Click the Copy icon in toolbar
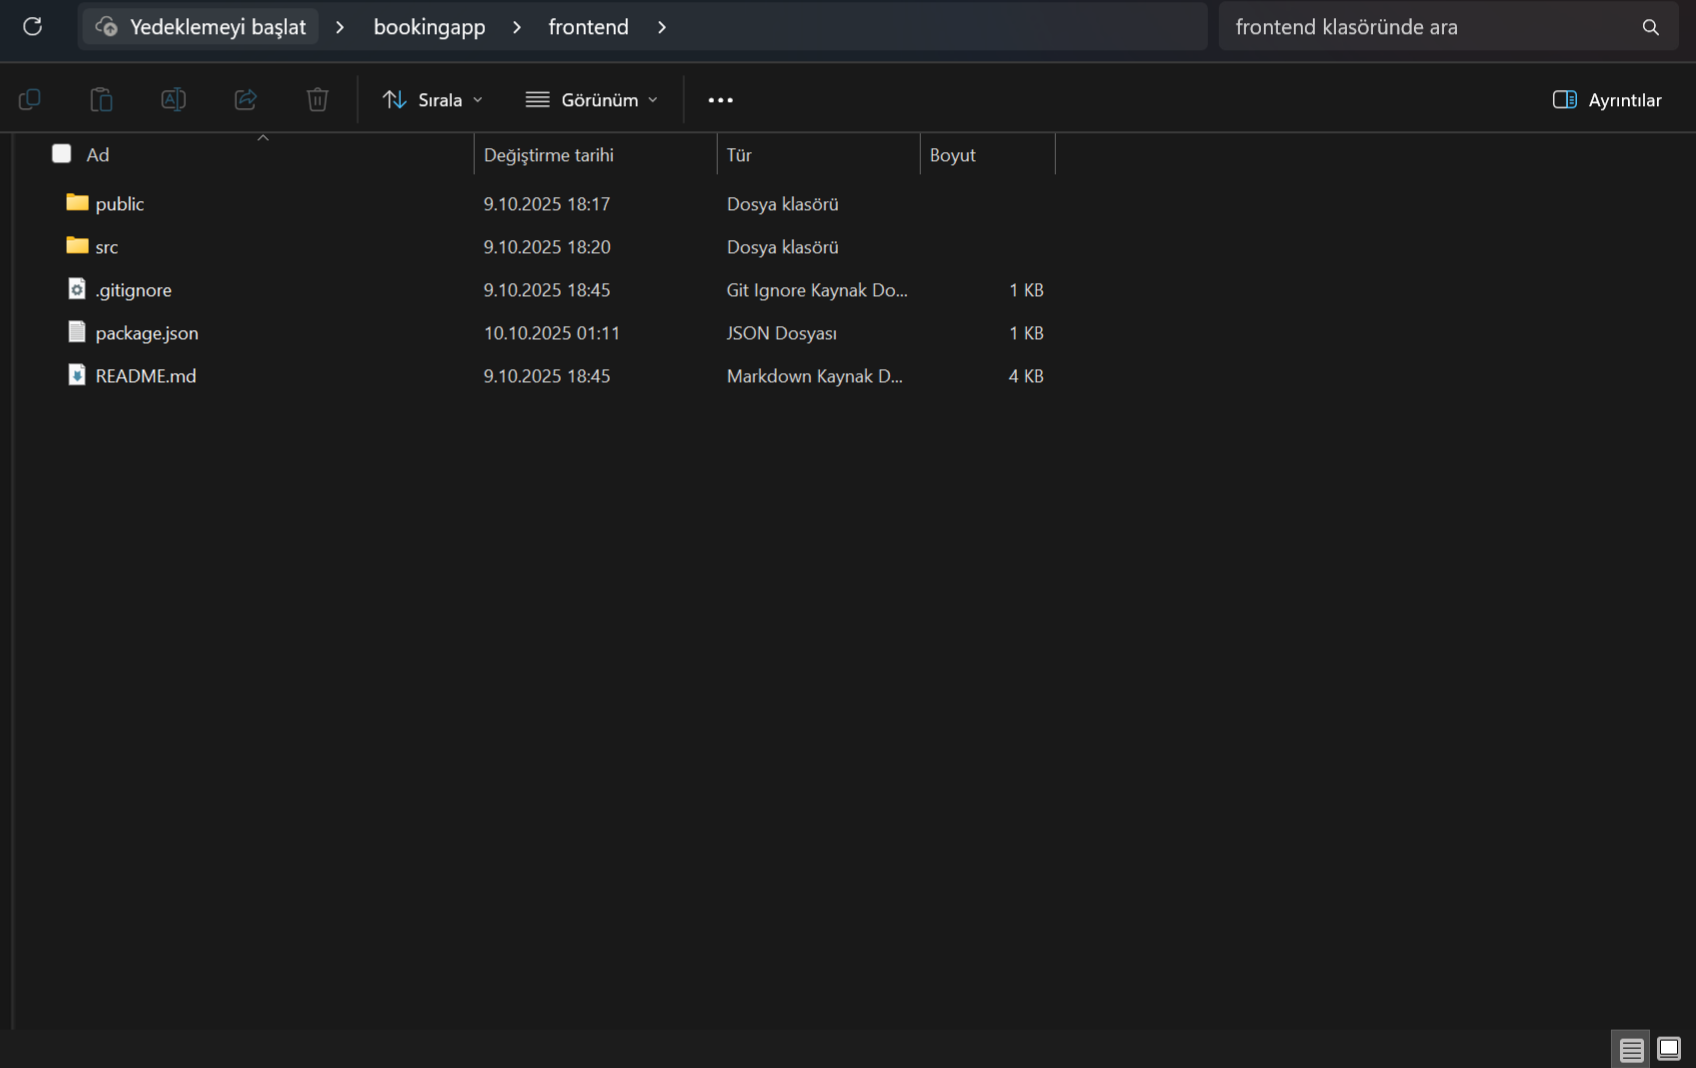This screenshot has height=1068, width=1696. coord(30,99)
